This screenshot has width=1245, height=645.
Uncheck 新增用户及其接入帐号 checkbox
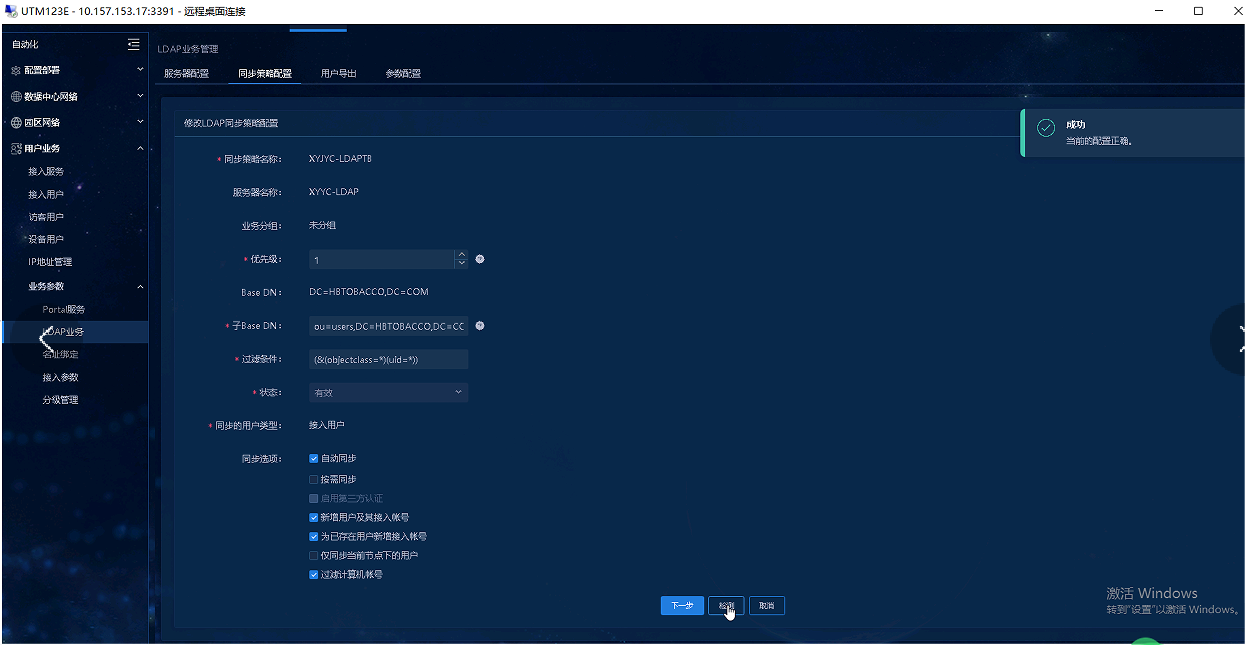314,518
